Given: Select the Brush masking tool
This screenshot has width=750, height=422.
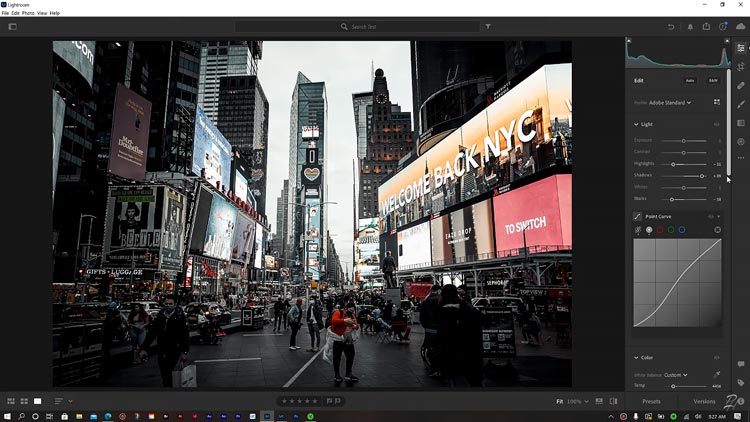Looking at the screenshot, I should coord(741,104).
